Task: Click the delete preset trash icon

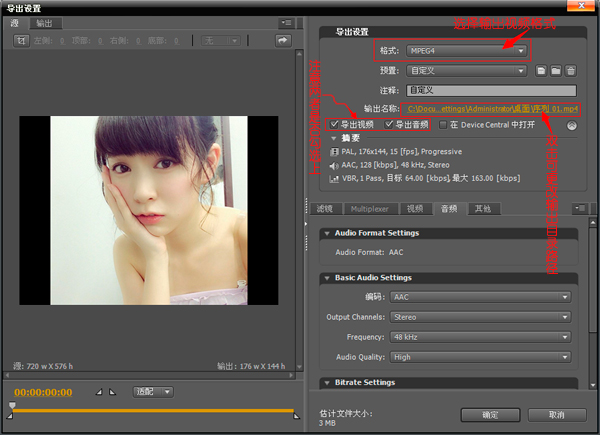Action: pos(571,71)
